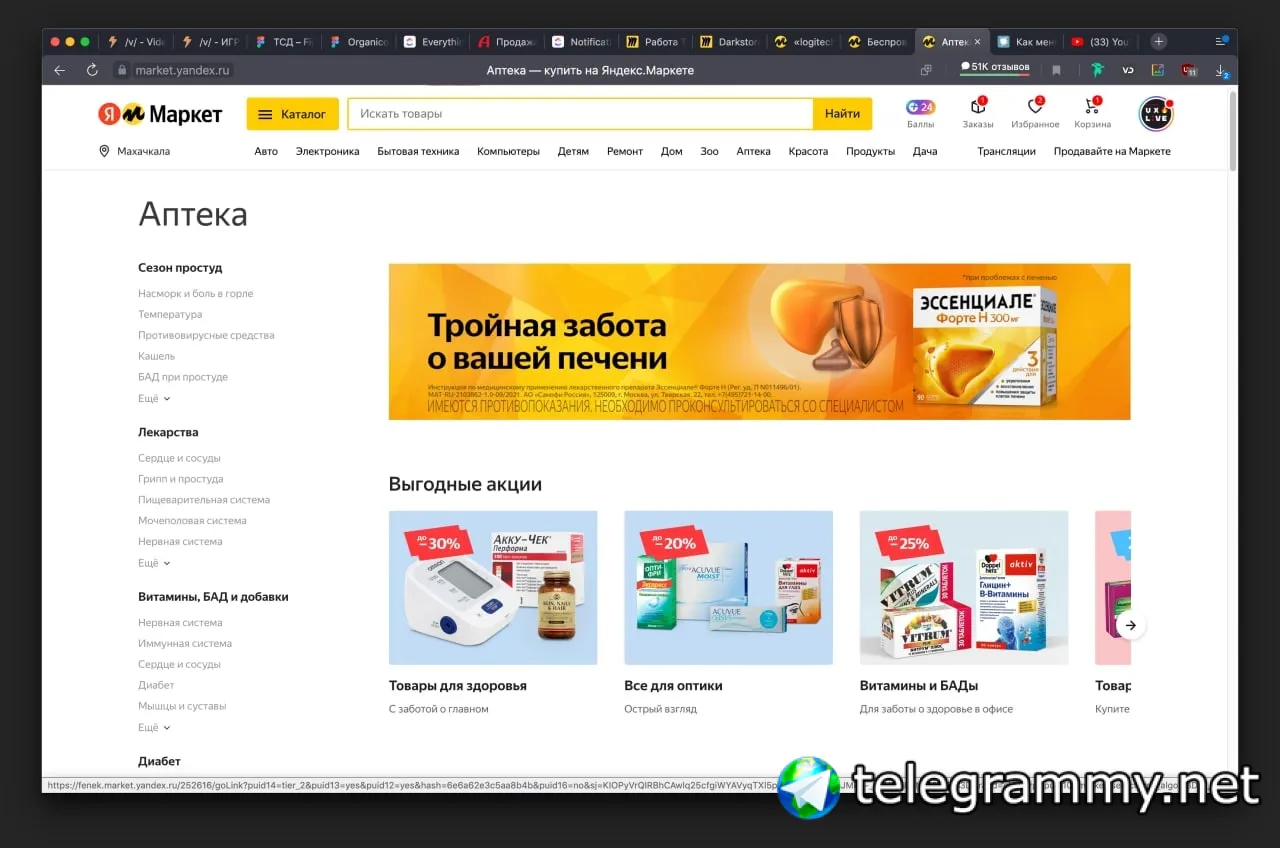Switch to the Notifications browser tab
The width and height of the screenshot is (1280, 848).
(x=583, y=42)
